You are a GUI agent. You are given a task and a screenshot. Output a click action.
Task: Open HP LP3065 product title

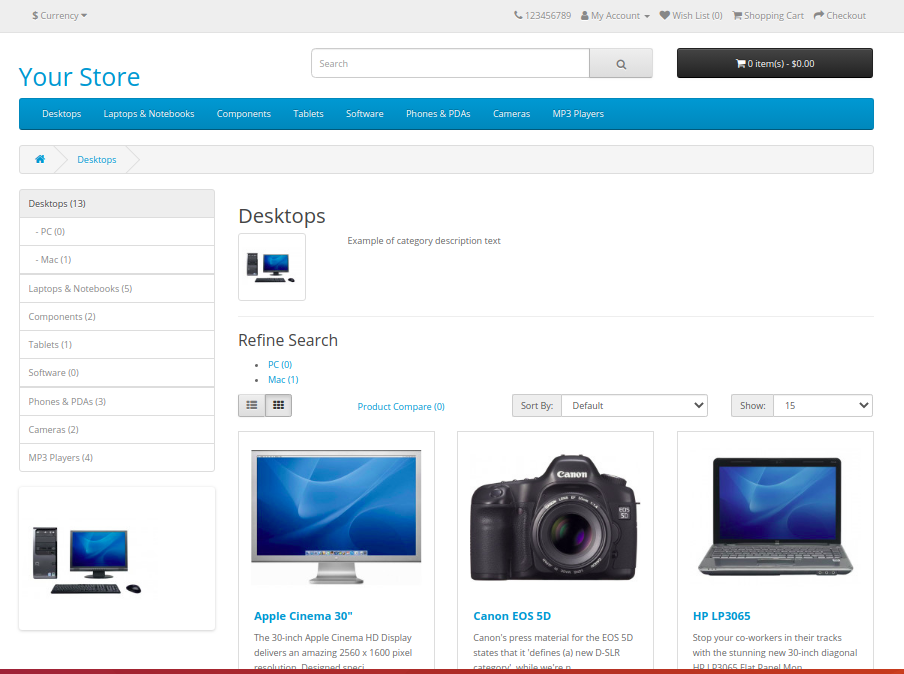tap(721, 616)
